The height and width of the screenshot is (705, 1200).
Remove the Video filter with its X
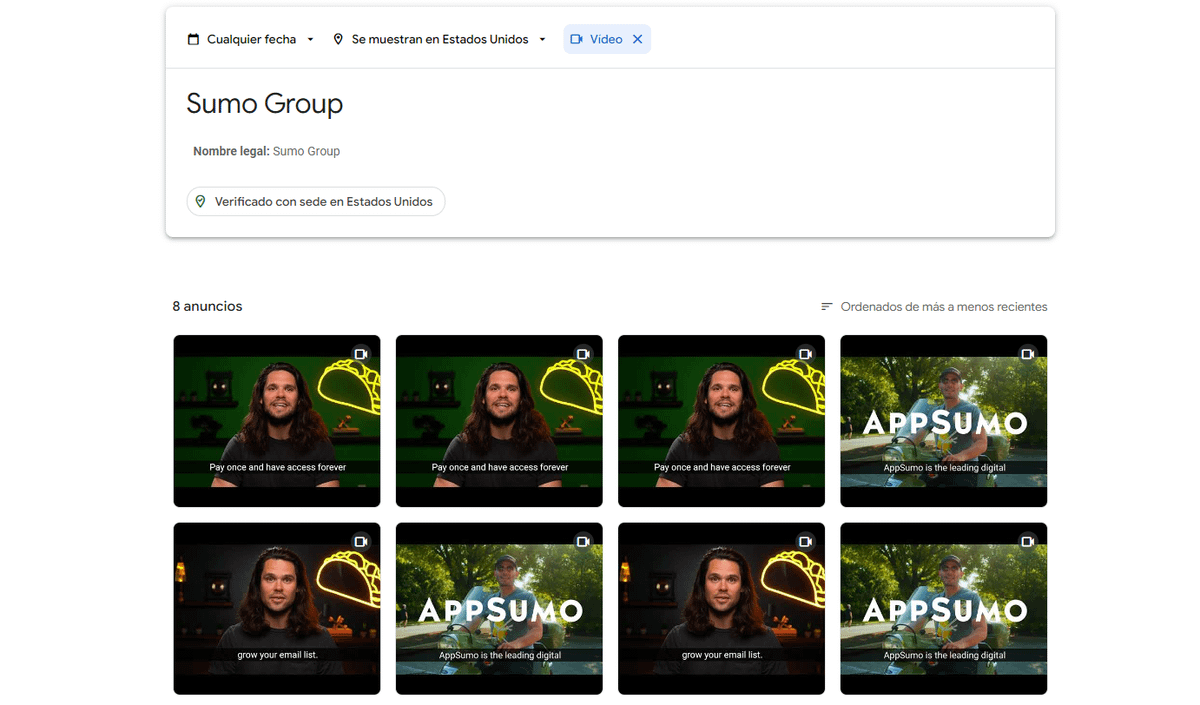tap(637, 39)
